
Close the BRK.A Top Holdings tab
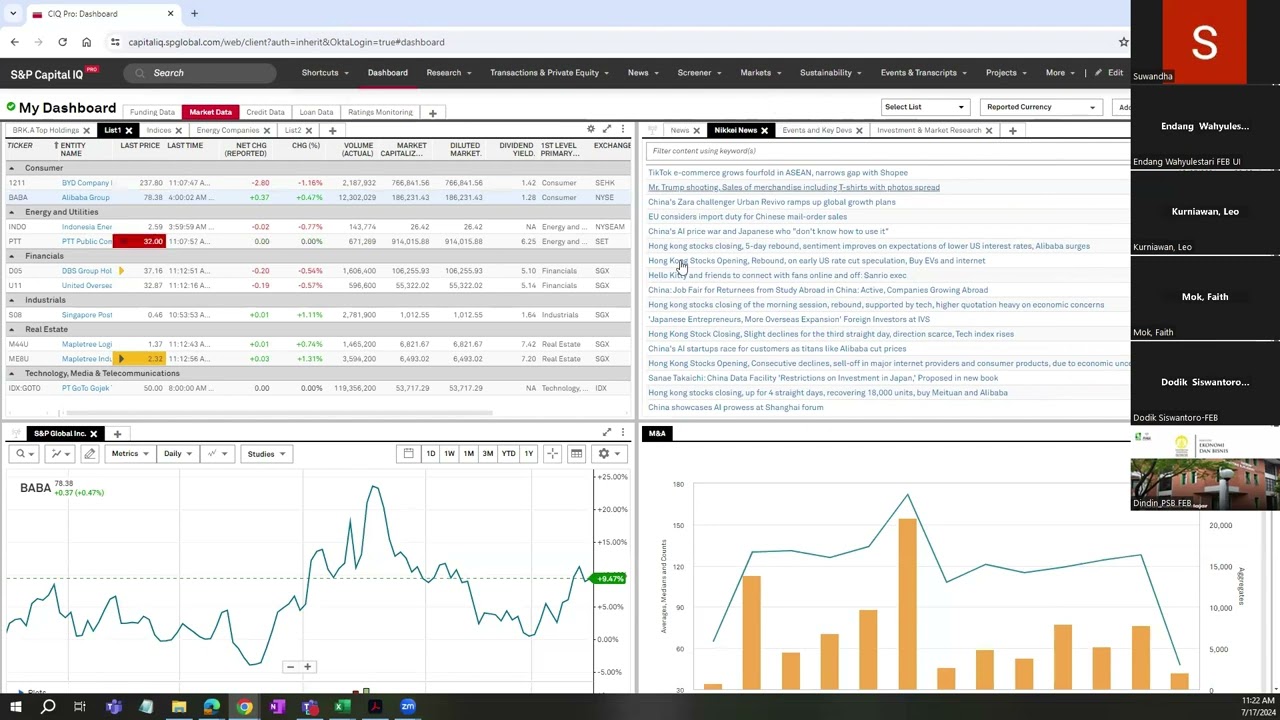(x=86, y=130)
